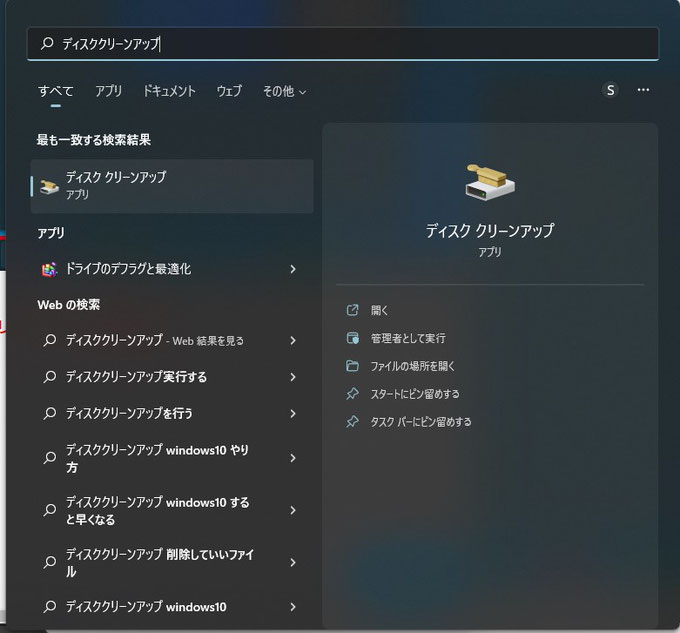Select ディスク クリーンアップ best match result
Image resolution: width=680 pixels, height=633 pixels.
point(172,186)
